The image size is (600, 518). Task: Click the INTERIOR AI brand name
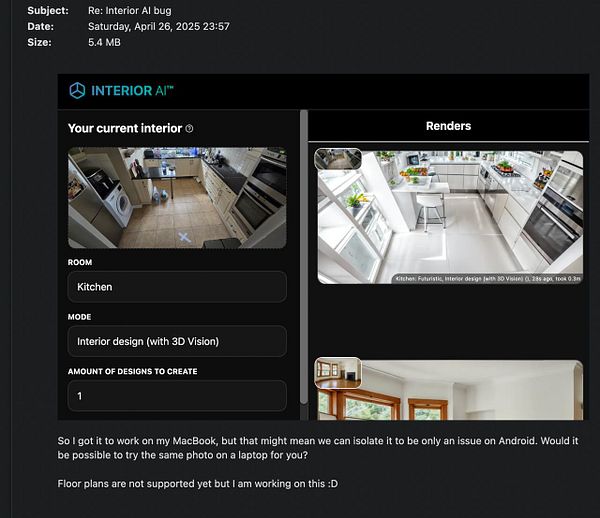(x=132, y=91)
